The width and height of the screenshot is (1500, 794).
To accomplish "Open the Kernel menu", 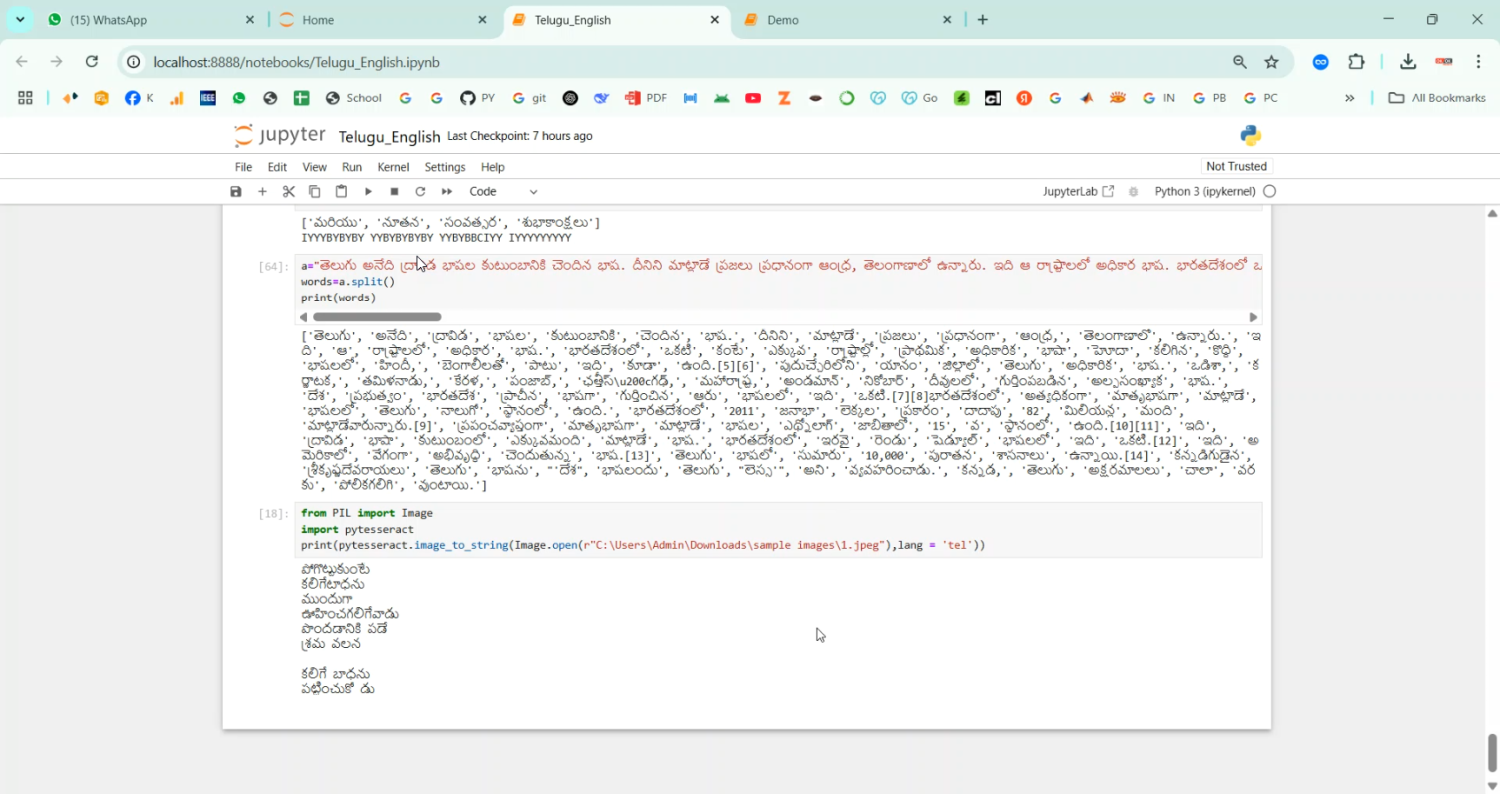I will point(393,167).
